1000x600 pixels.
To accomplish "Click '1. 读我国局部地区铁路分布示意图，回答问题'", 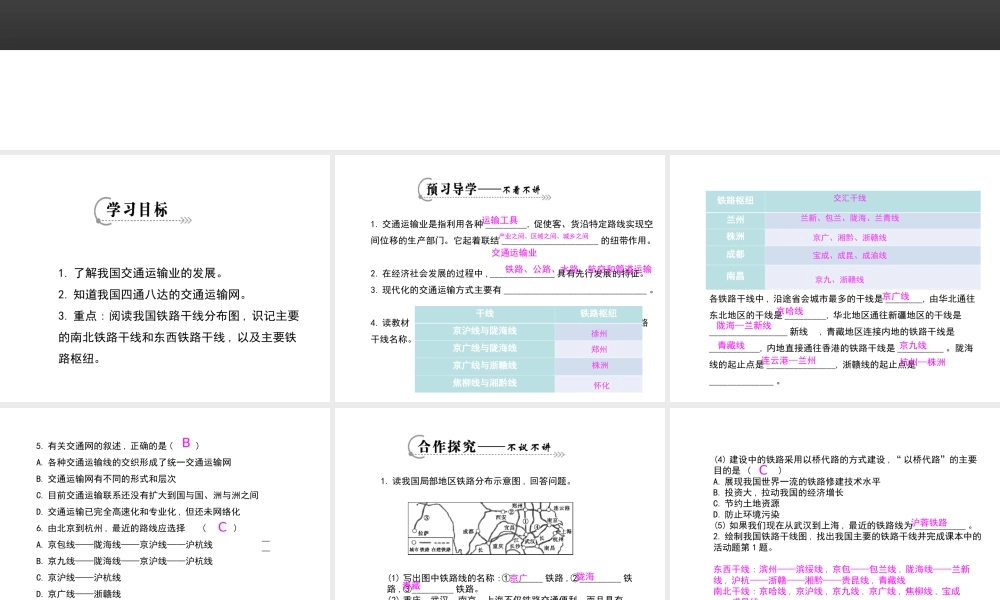I will (477, 481).
